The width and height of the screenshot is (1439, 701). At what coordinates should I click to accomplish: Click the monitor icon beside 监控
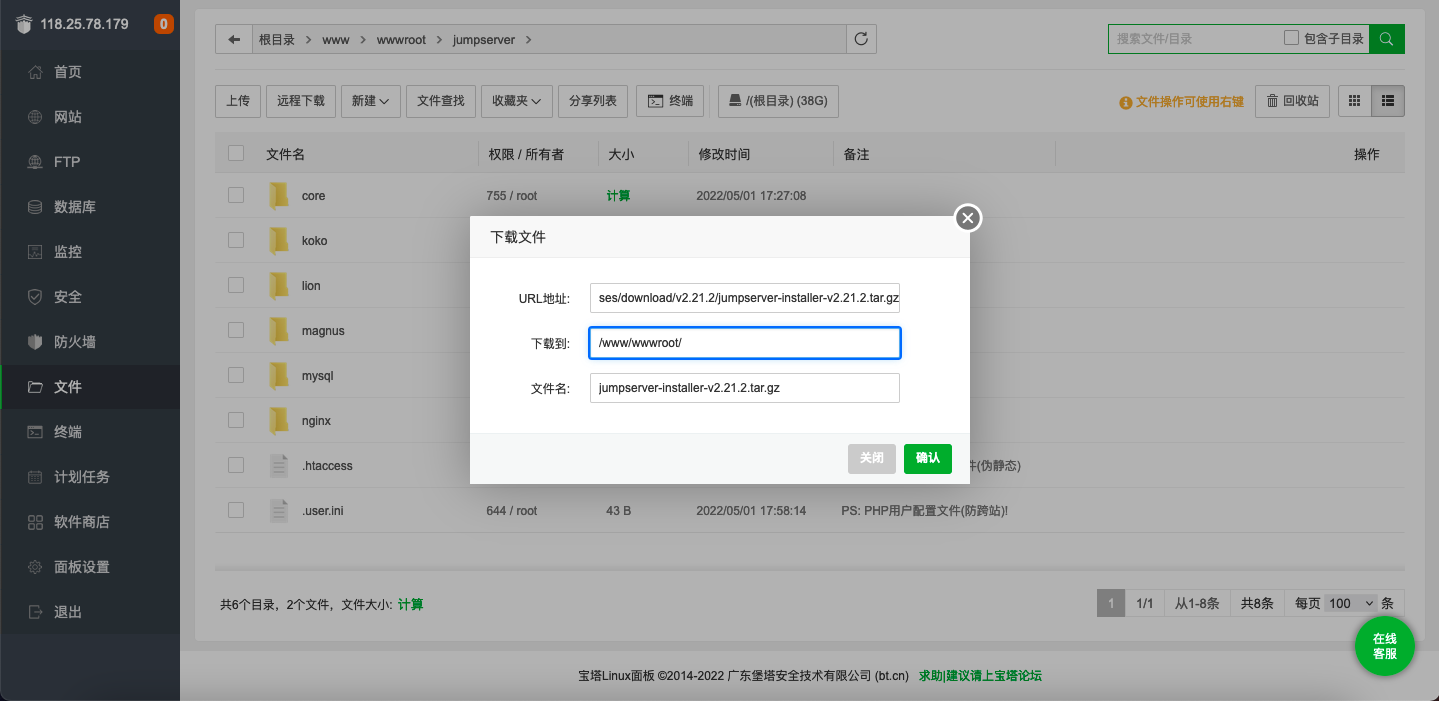click(35, 252)
